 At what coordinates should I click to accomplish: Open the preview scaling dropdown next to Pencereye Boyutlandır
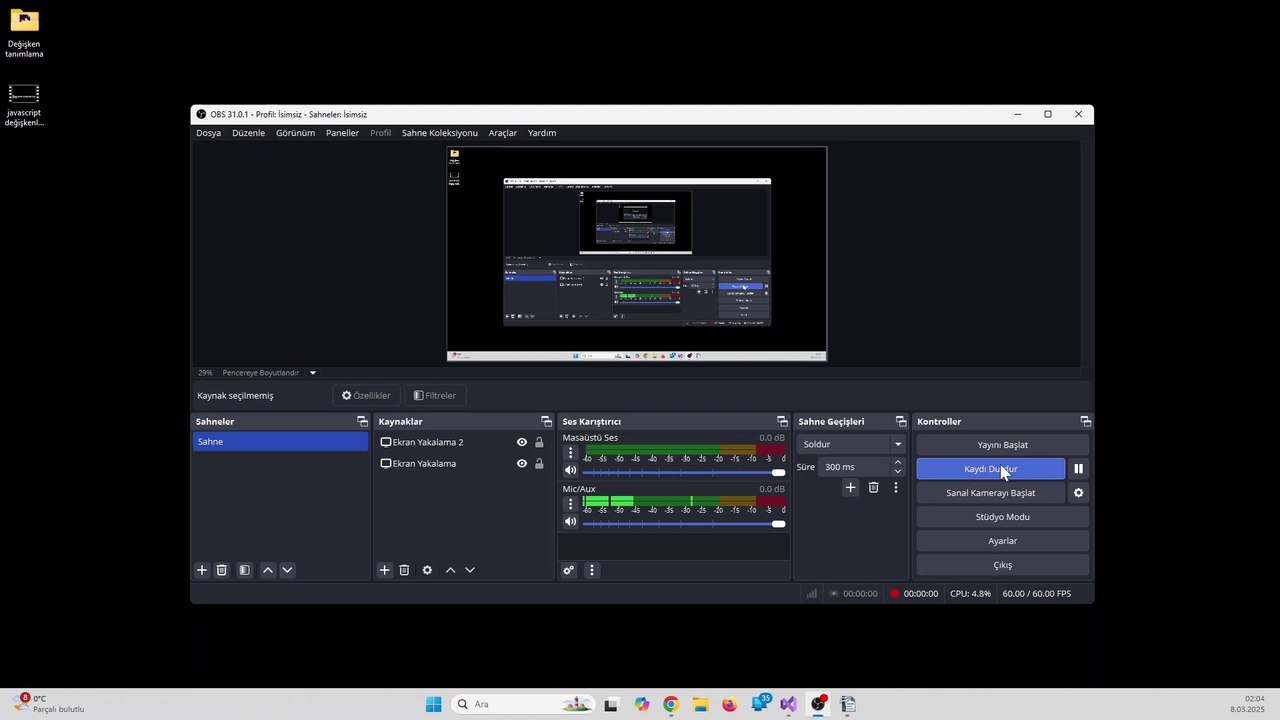click(313, 373)
